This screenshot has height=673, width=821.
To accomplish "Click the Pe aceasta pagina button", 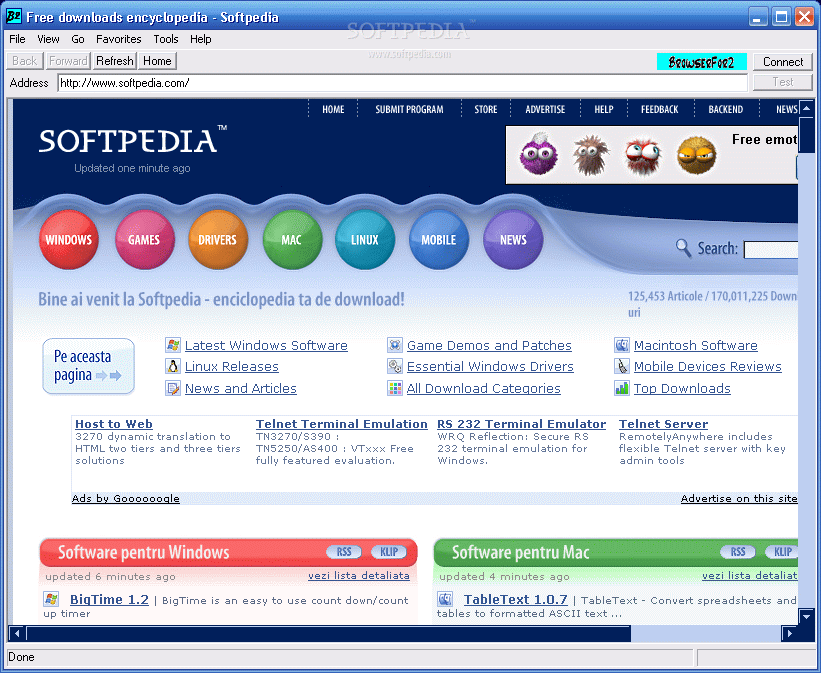I will point(88,366).
